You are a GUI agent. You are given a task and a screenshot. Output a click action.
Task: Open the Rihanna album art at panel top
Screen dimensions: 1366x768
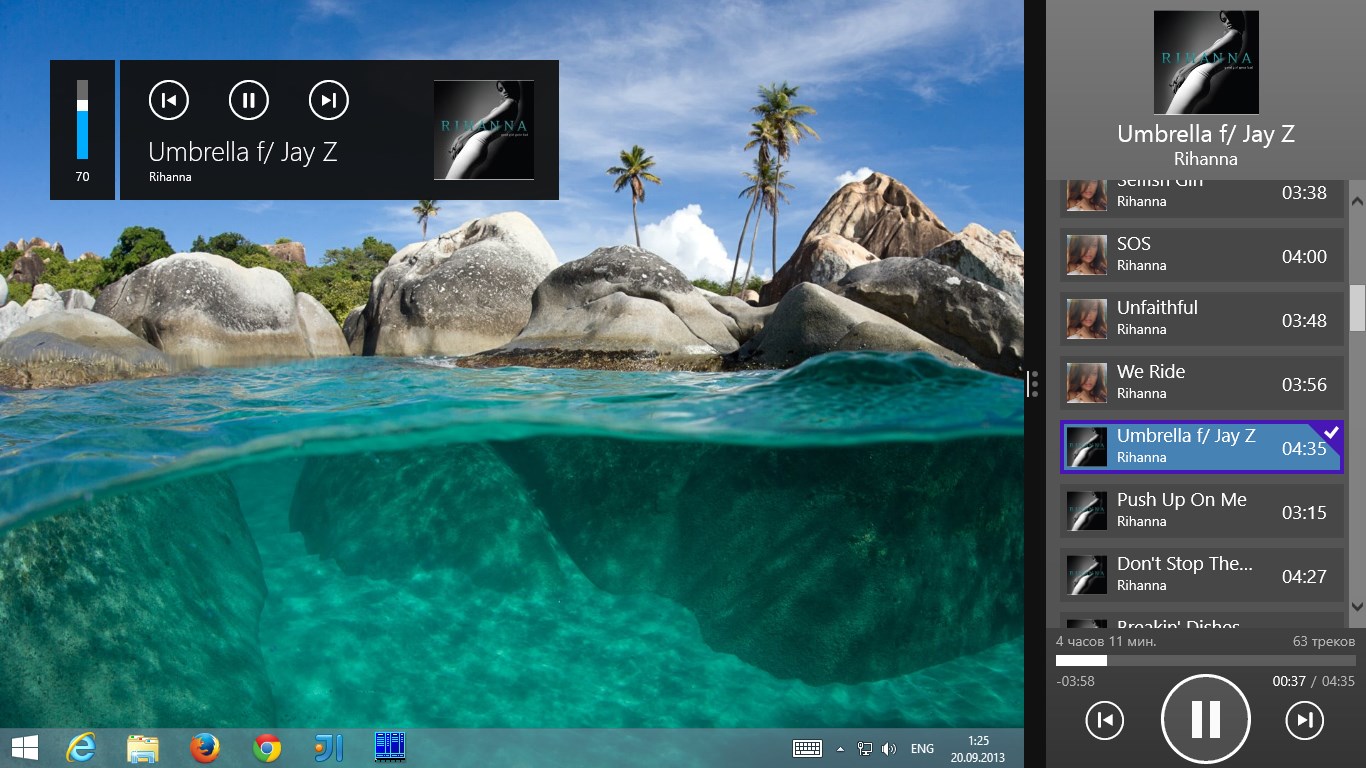(x=1205, y=62)
